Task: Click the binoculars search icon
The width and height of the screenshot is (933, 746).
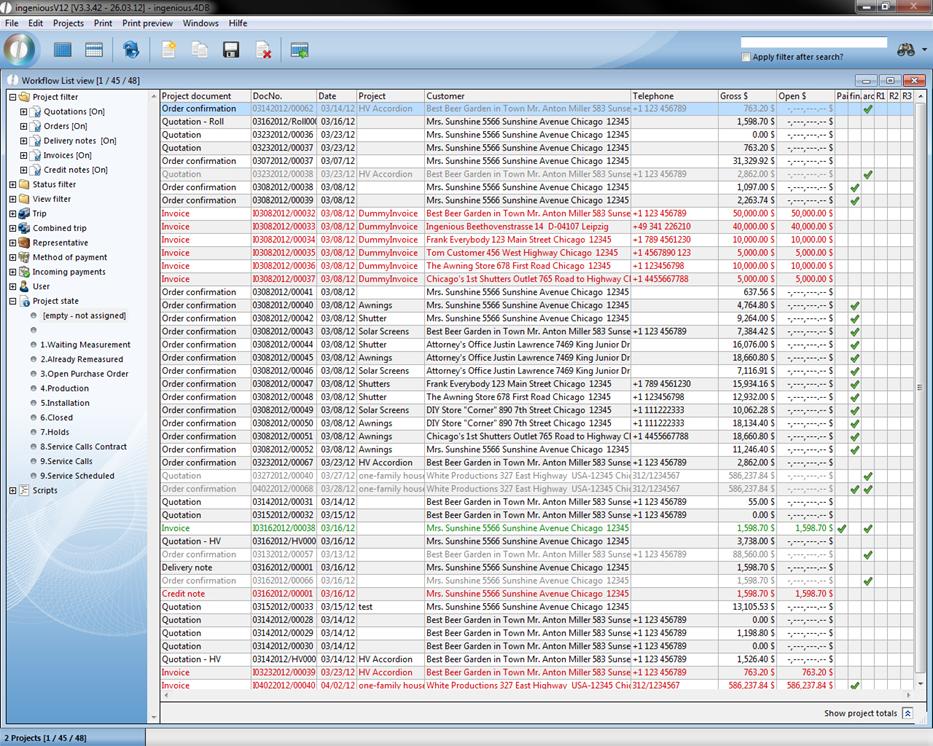Action: click(x=906, y=49)
